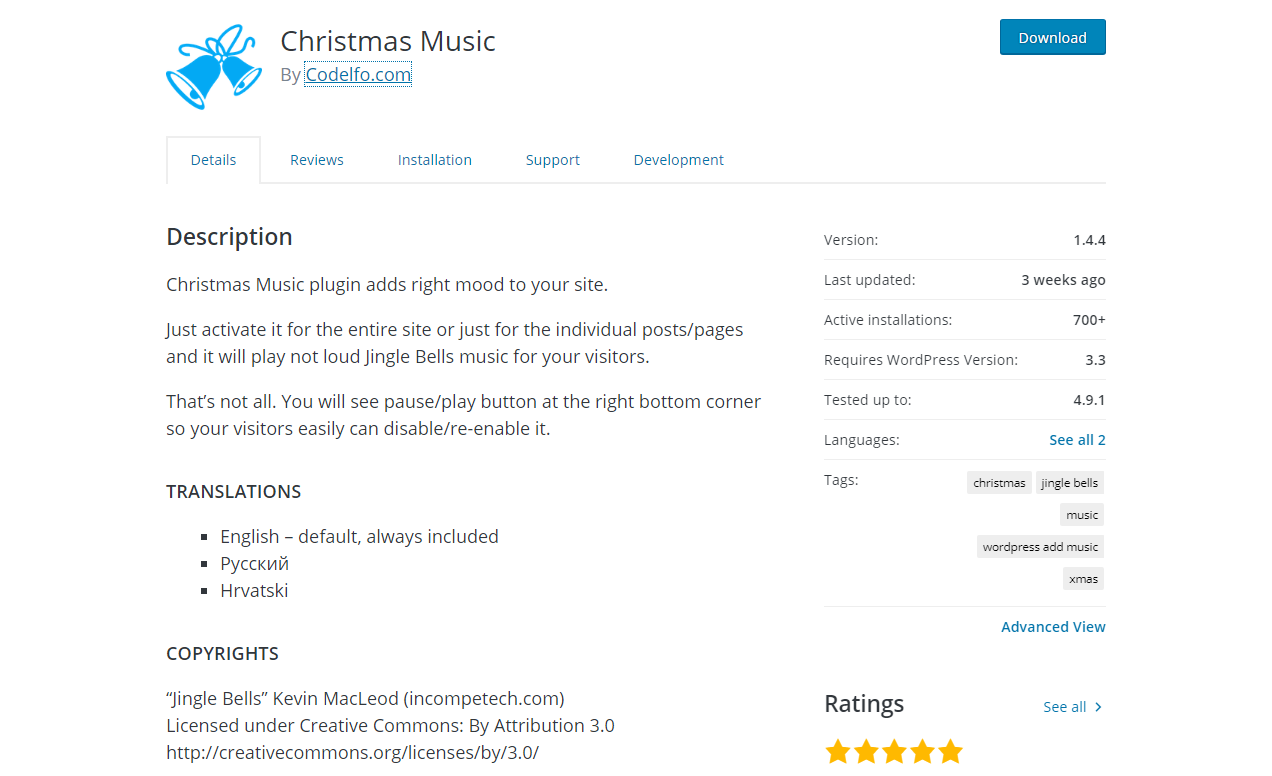Open the Advanced View link

pos(1053,627)
